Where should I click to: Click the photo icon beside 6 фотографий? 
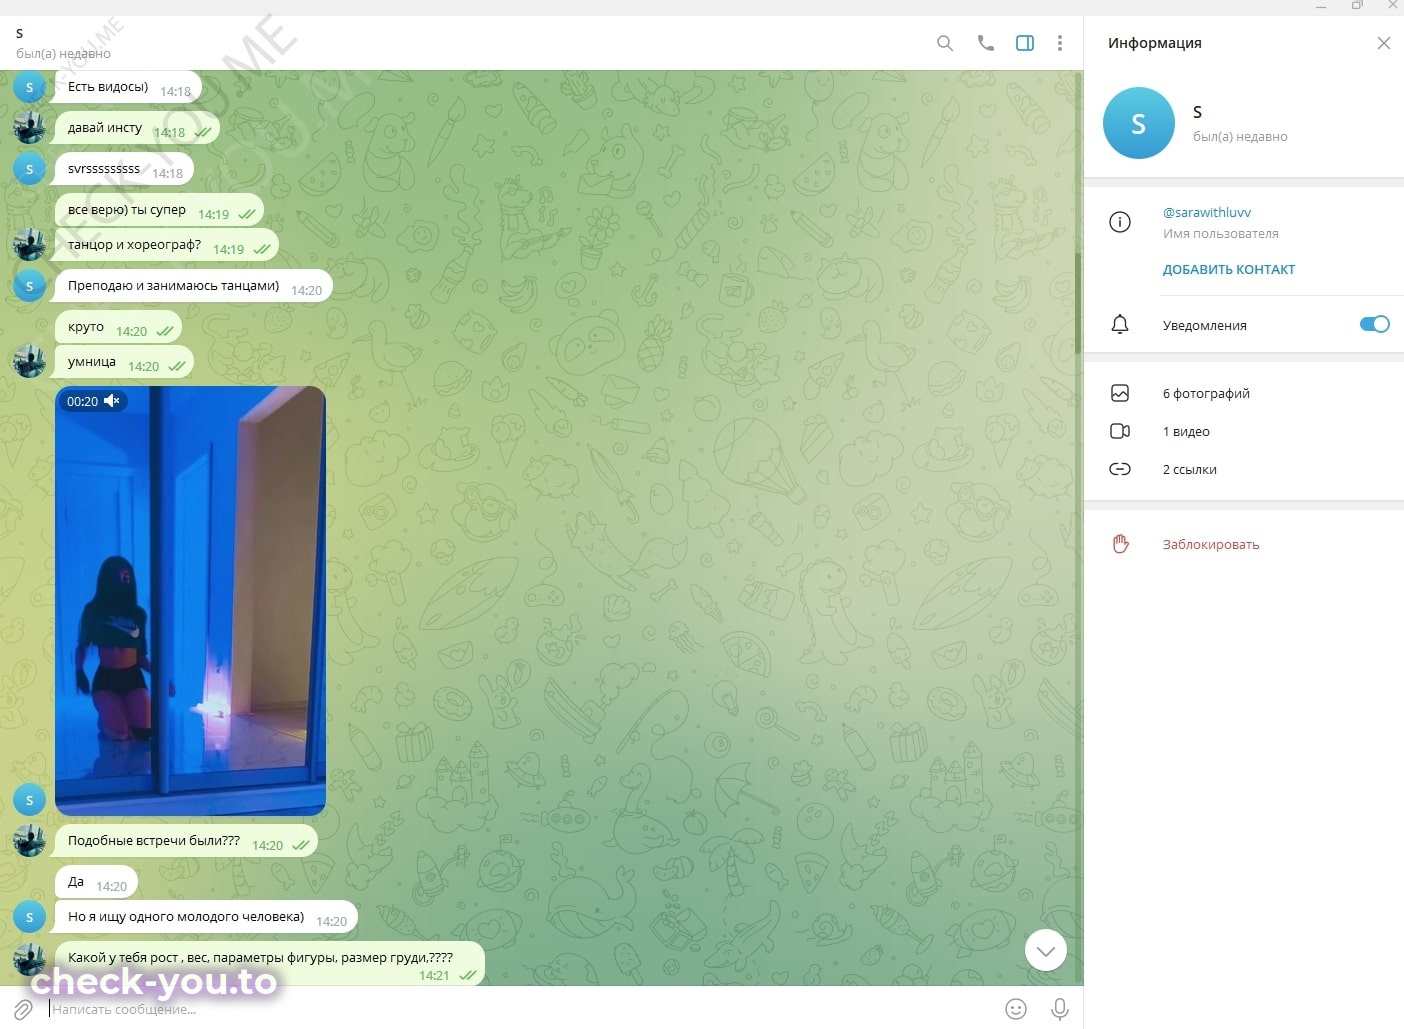click(x=1120, y=393)
